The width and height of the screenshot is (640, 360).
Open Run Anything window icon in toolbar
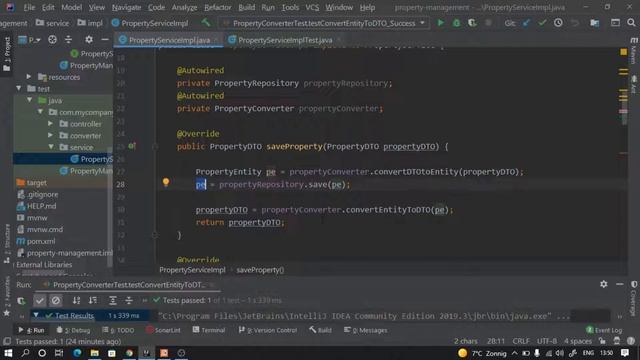pyautogui.click(x=615, y=23)
